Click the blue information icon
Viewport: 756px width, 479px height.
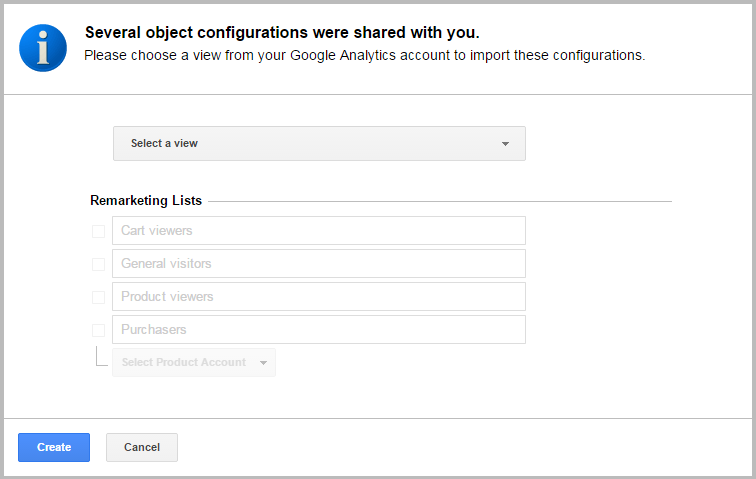click(x=42, y=47)
